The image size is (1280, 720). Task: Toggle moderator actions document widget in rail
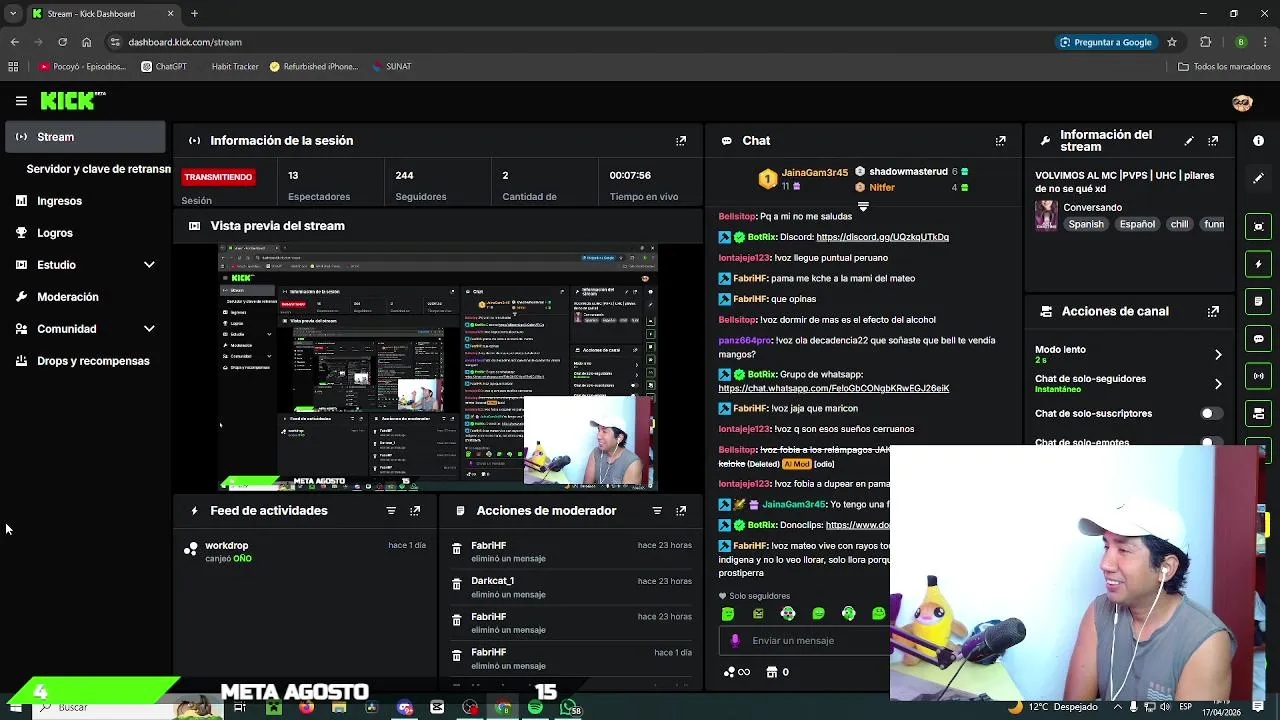1258,301
